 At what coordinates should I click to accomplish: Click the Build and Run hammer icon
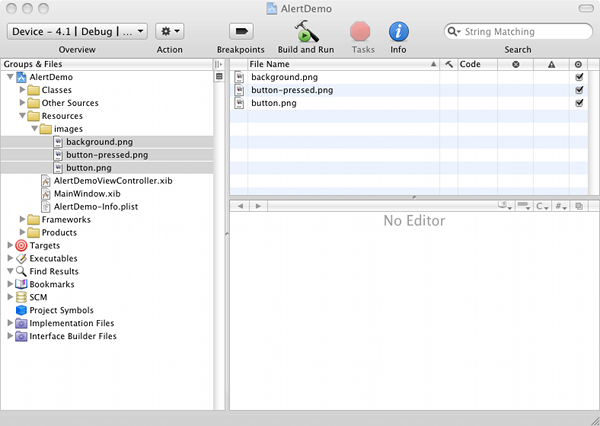(x=305, y=32)
